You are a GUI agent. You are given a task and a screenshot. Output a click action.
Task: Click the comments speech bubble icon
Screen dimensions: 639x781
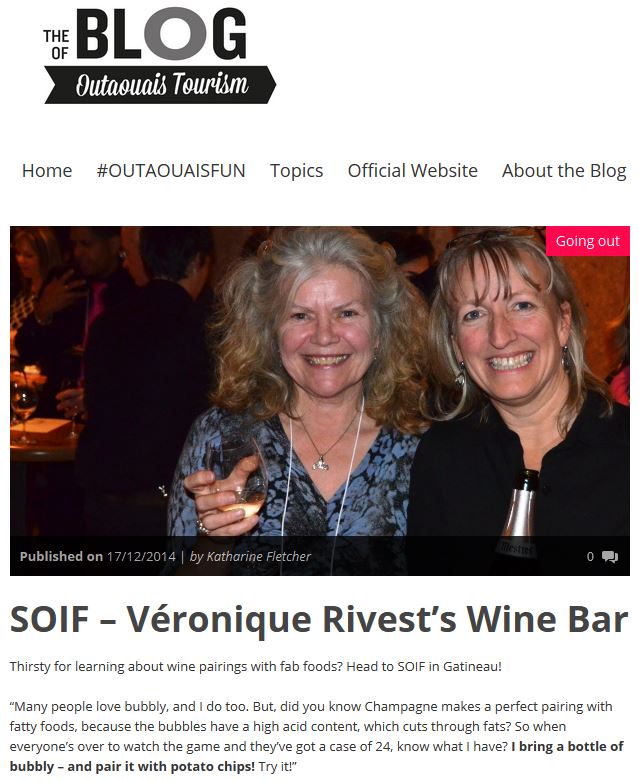pos(610,556)
